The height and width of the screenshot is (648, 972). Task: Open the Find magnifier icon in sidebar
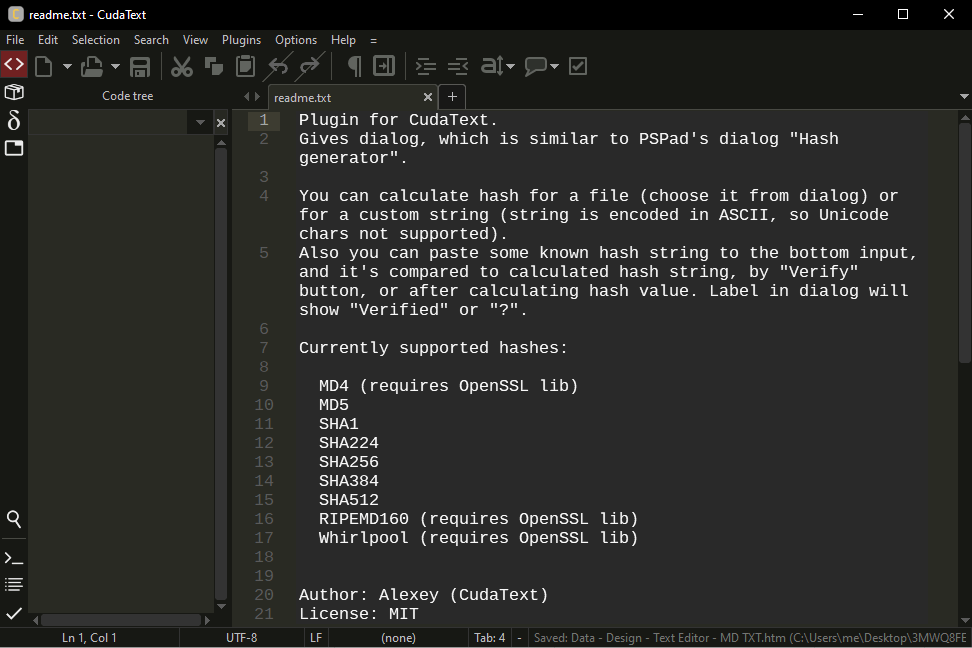(x=14, y=519)
